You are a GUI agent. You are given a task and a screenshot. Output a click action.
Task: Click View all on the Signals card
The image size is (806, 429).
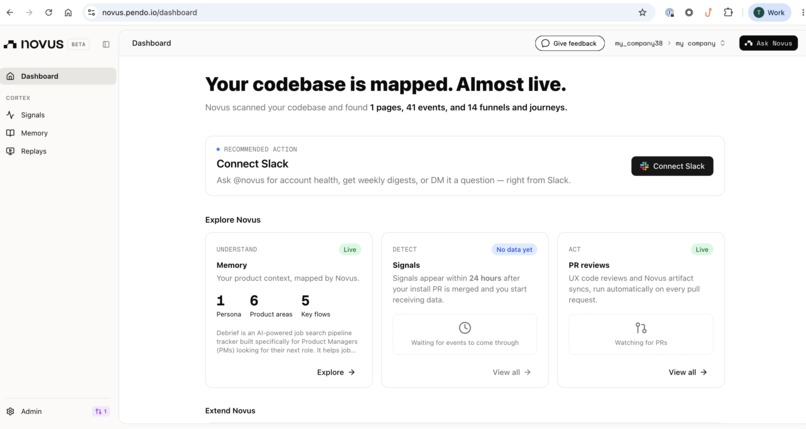(511, 372)
